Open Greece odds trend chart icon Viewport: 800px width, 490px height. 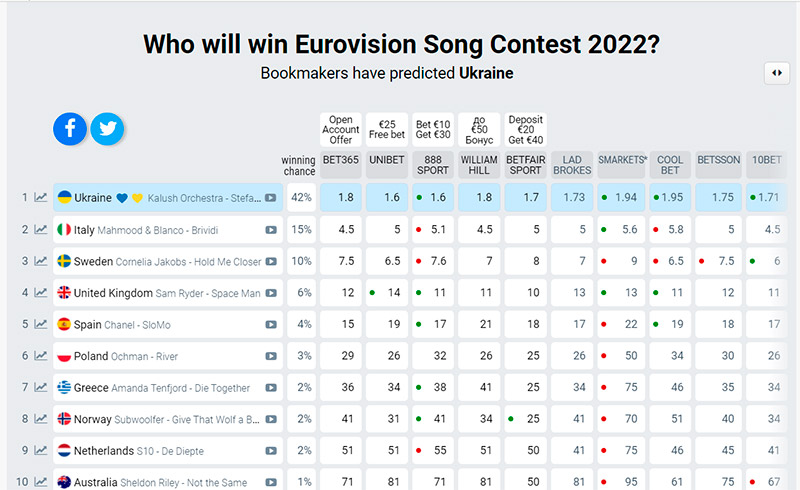(41, 388)
